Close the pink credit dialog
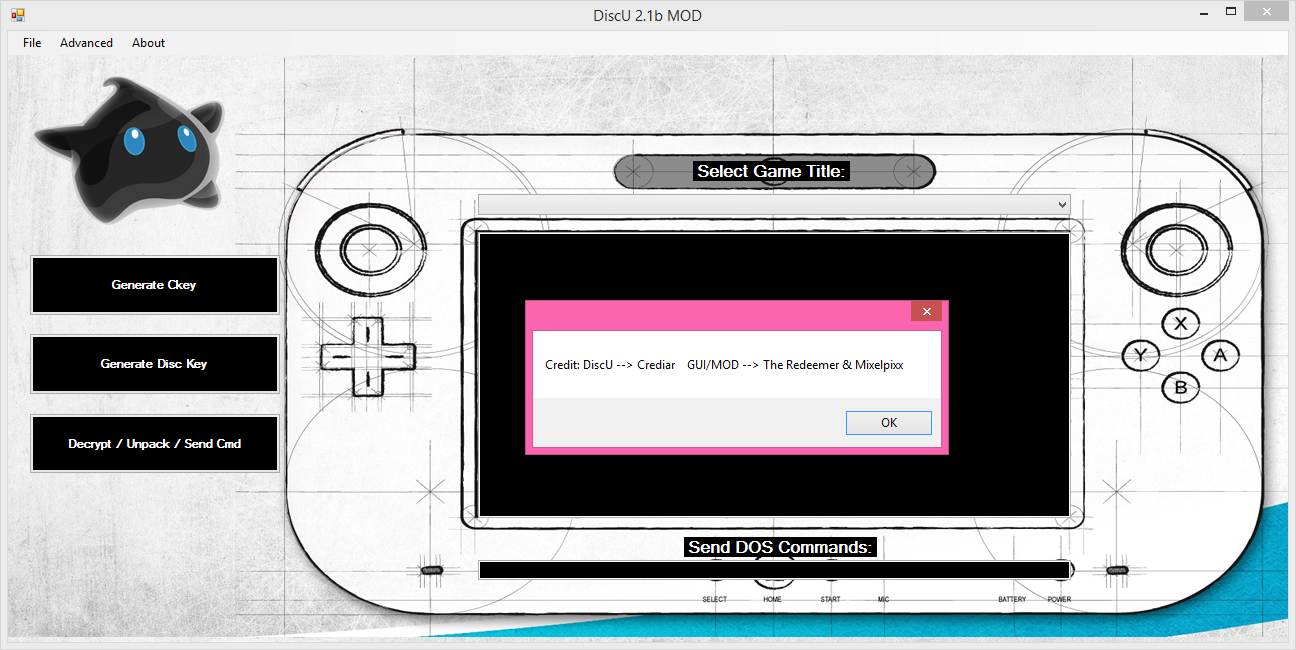This screenshot has width=1296, height=650. coord(926,312)
